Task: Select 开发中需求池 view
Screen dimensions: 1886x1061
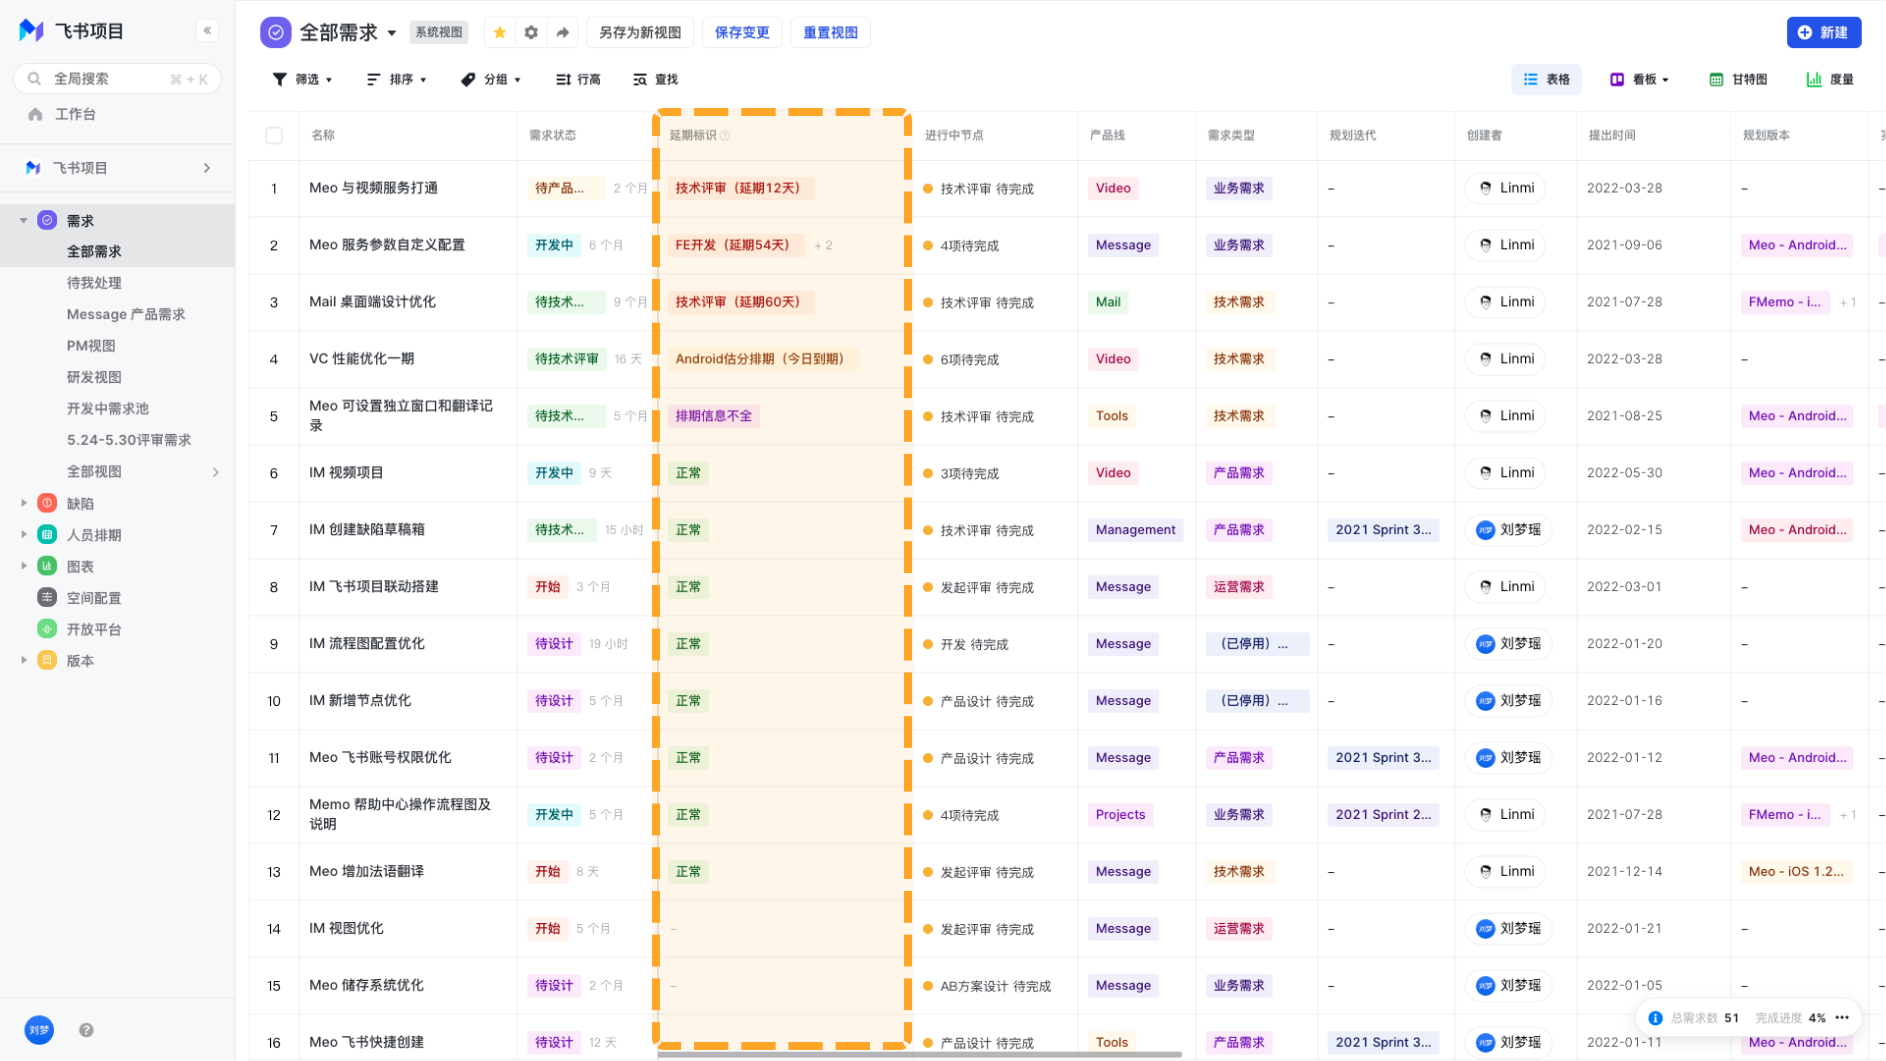Action: pyautogui.click(x=108, y=408)
